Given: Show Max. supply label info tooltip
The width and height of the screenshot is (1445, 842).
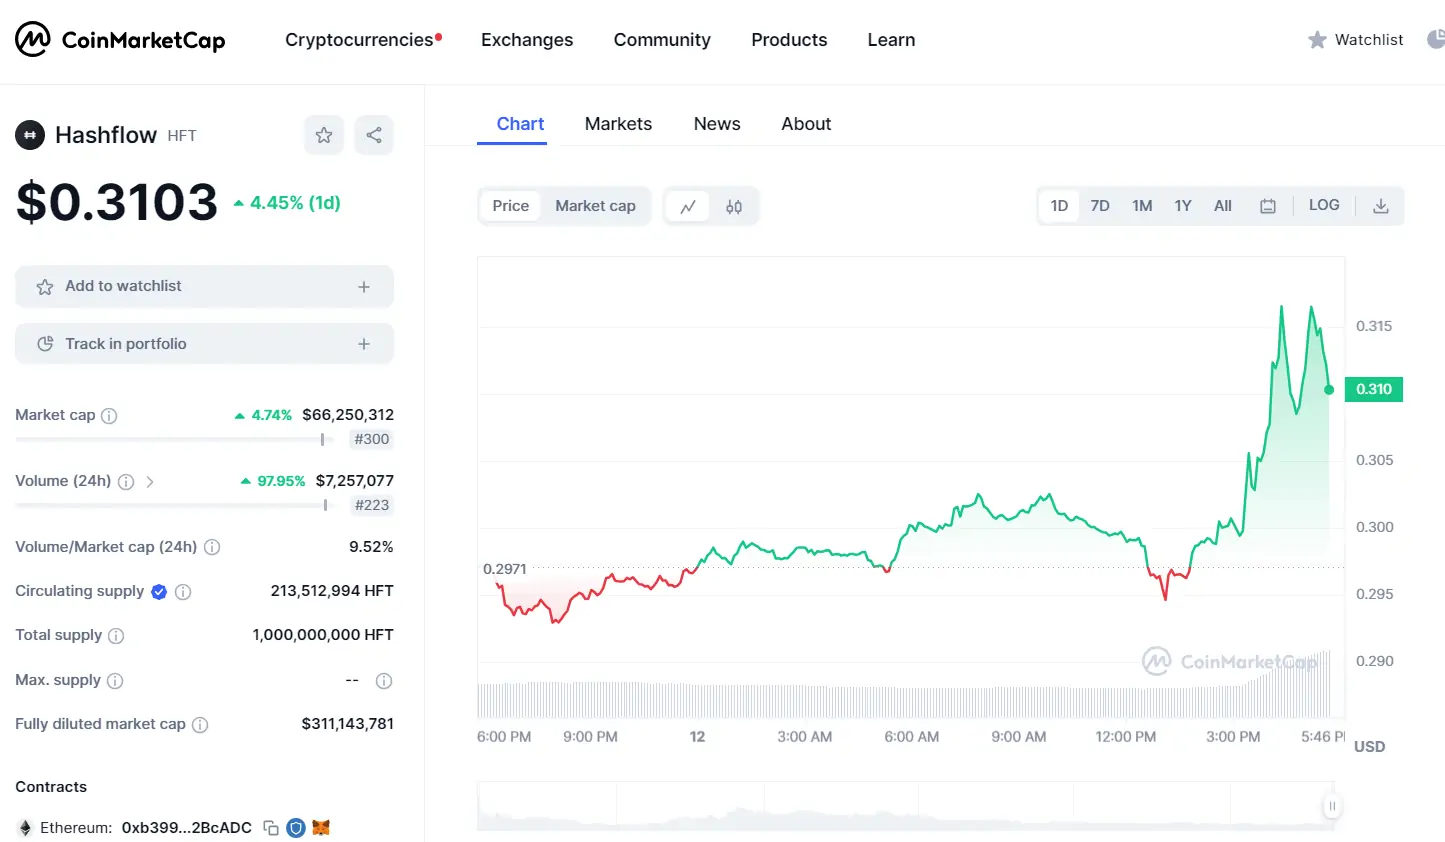Looking at the screenshot, I should coord(115,681).
